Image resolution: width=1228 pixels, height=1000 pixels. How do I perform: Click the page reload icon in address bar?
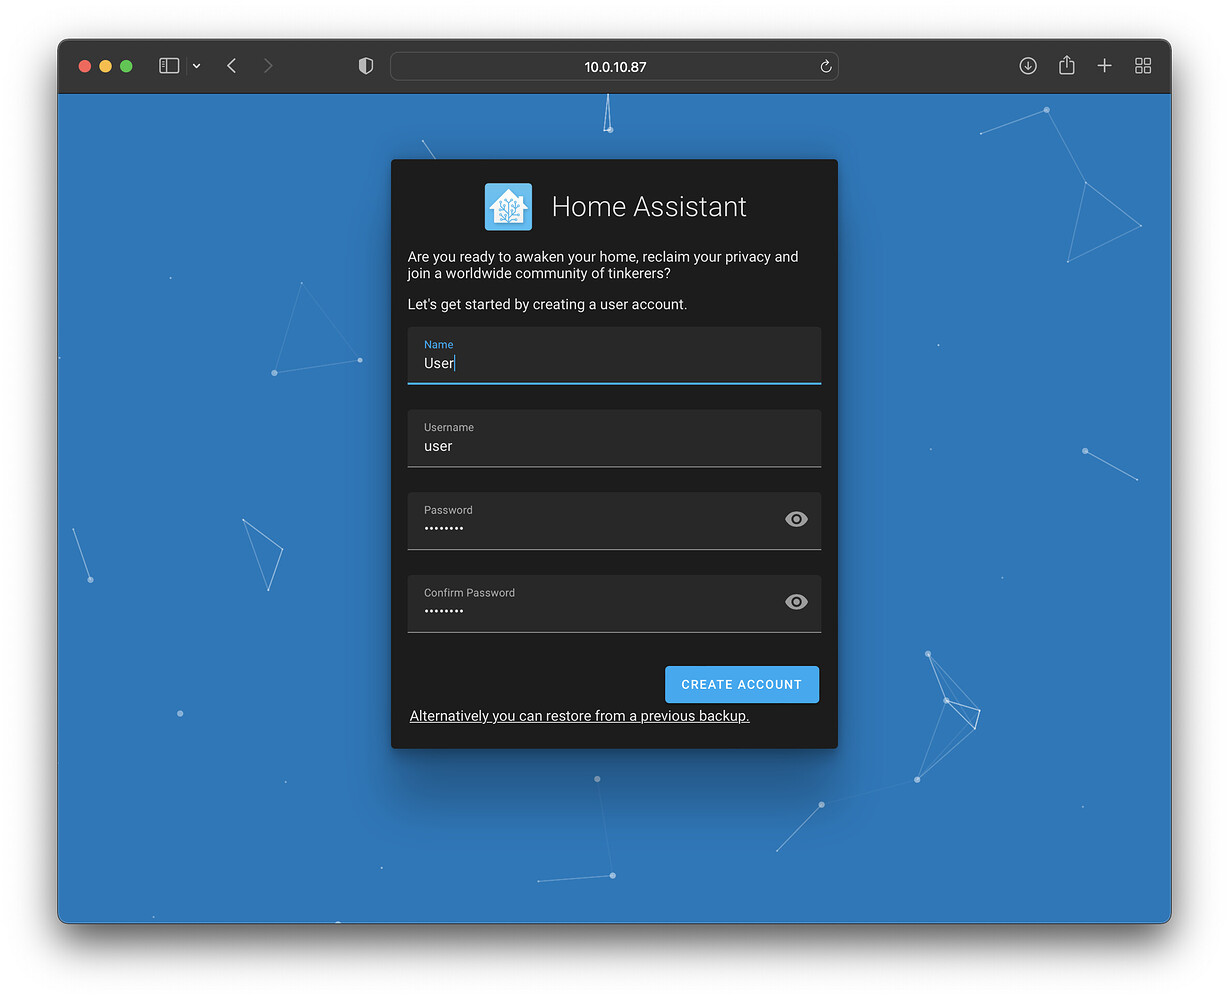point(825,66)
